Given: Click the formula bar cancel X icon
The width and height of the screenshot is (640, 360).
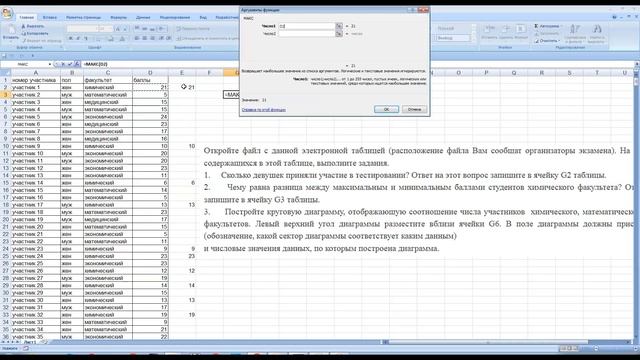Looking at the screenshot, I should pyautogui.click(x=63, y=64).
